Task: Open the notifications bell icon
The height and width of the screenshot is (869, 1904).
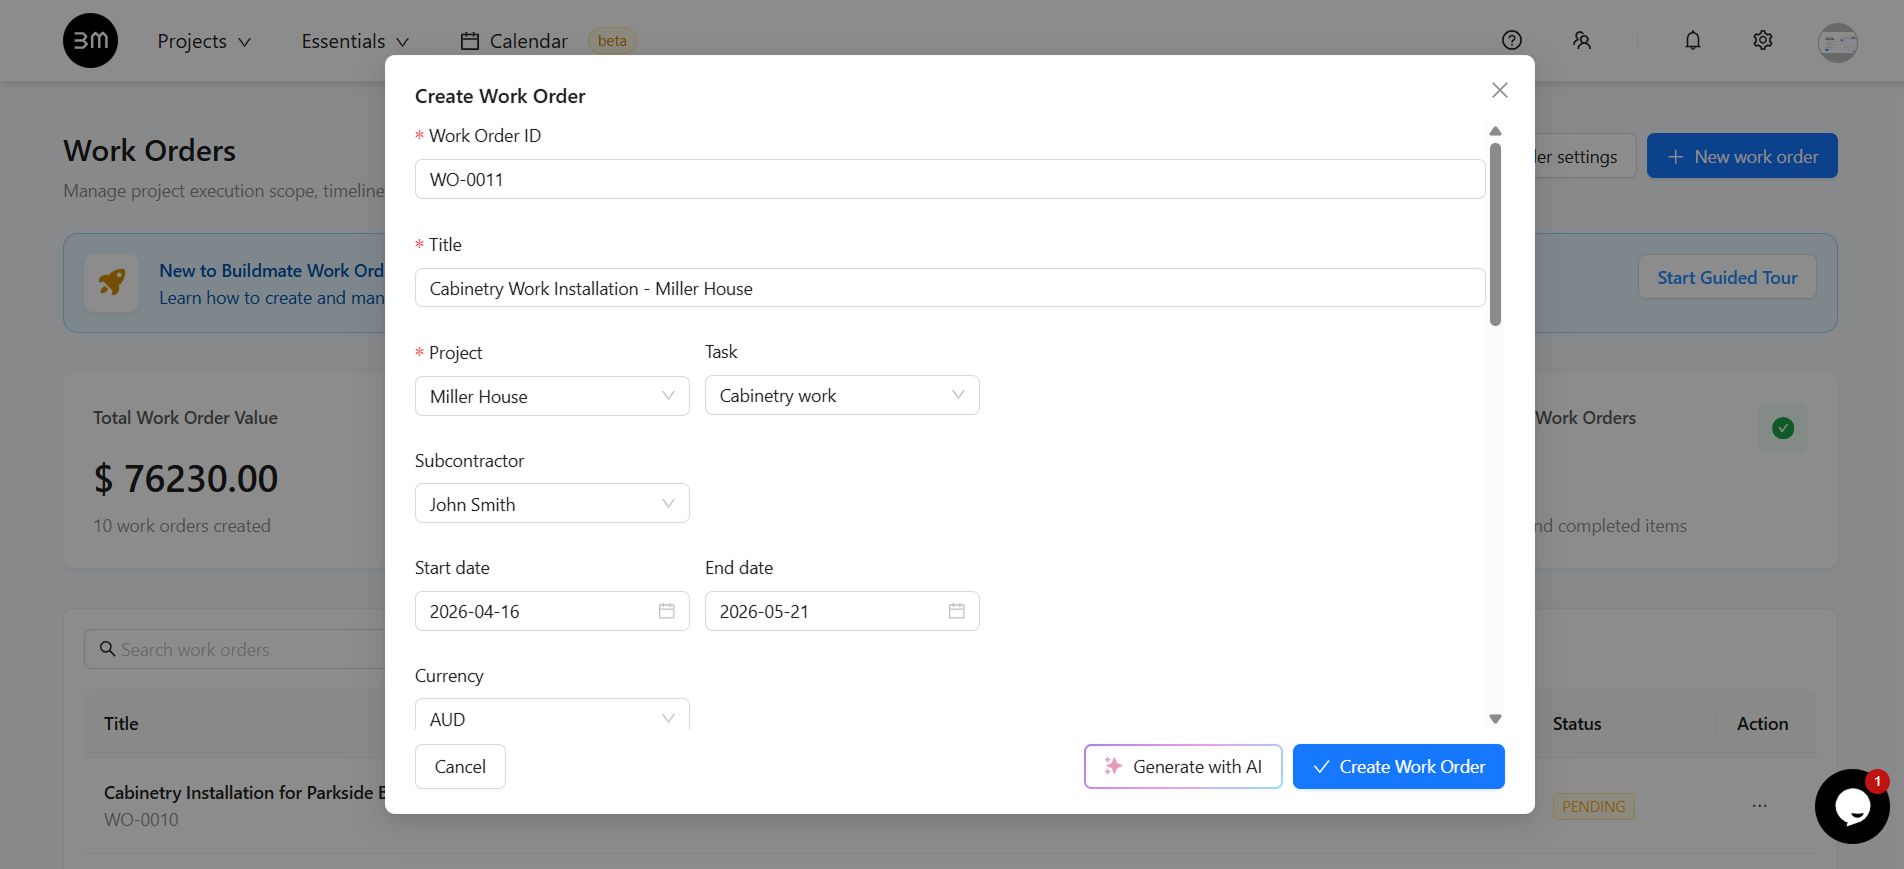Action: pyautogui.click(x=1693, y=40)
